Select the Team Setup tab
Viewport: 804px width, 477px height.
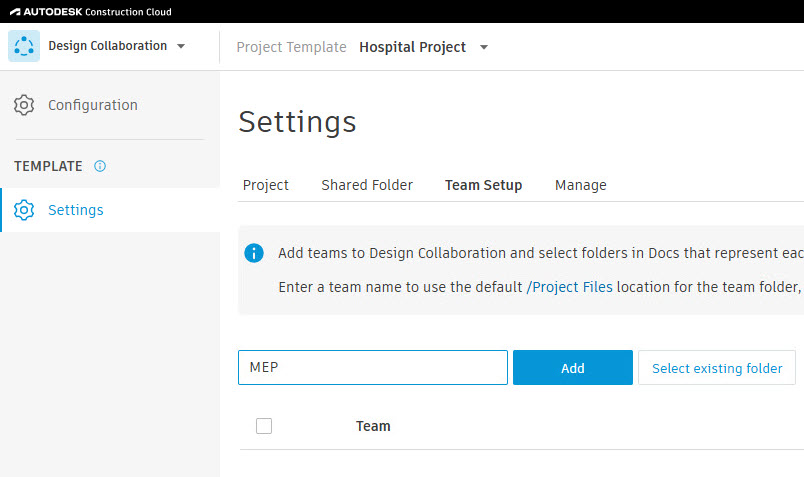(x=484, y=185)
